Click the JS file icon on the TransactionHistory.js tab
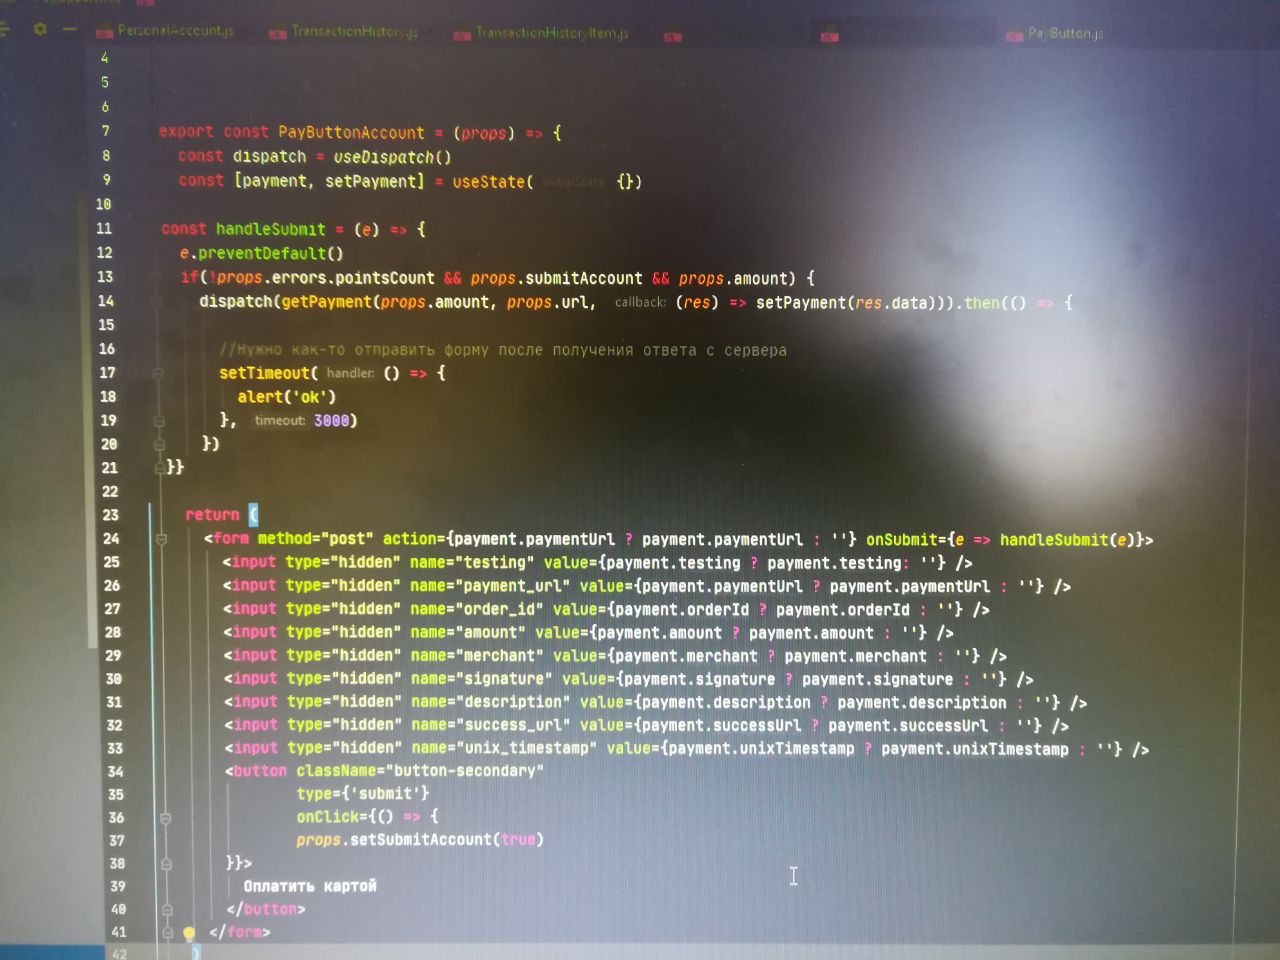The image size is (1280, 960). (x=278, y=33)
